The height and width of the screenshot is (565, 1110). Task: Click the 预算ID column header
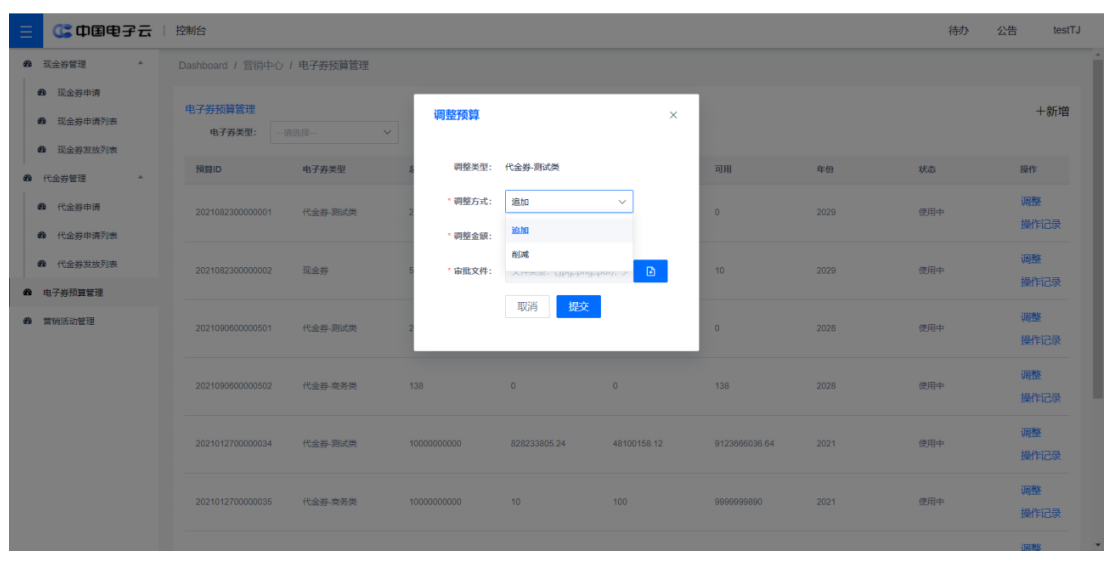pyautogui.click(x=209, y=170)
